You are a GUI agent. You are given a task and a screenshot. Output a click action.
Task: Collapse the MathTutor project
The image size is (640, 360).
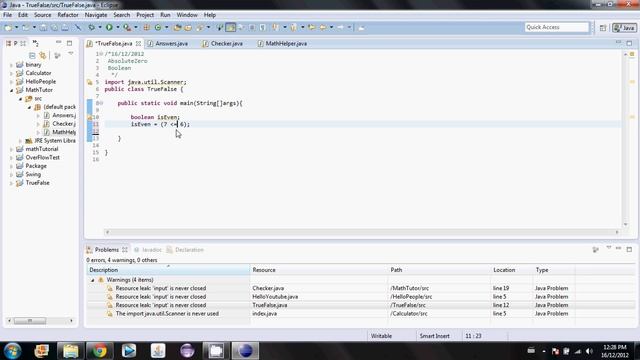coord(11,90)
